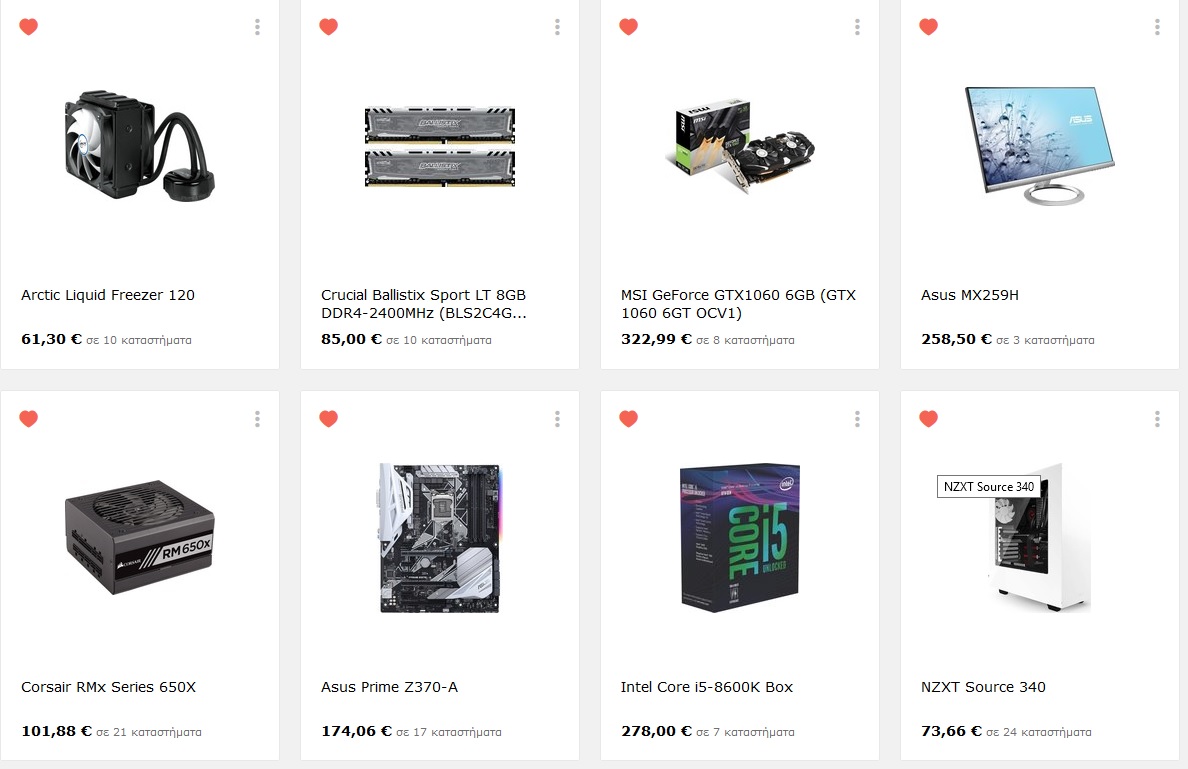Click heart icon on Corsair RMx 650X card
This screenshot has width=1188, height=769.
click(x=29, y=419)
